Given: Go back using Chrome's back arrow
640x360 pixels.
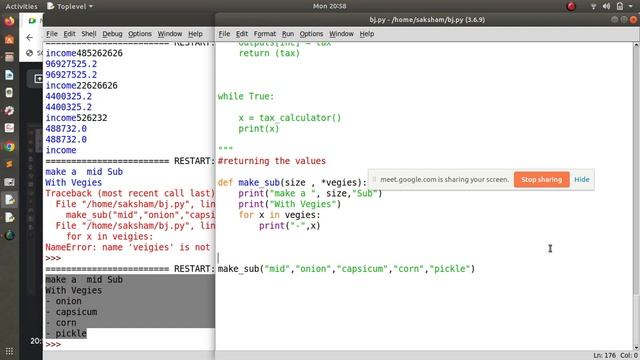Looking at the screenshot, I should 29,38.
